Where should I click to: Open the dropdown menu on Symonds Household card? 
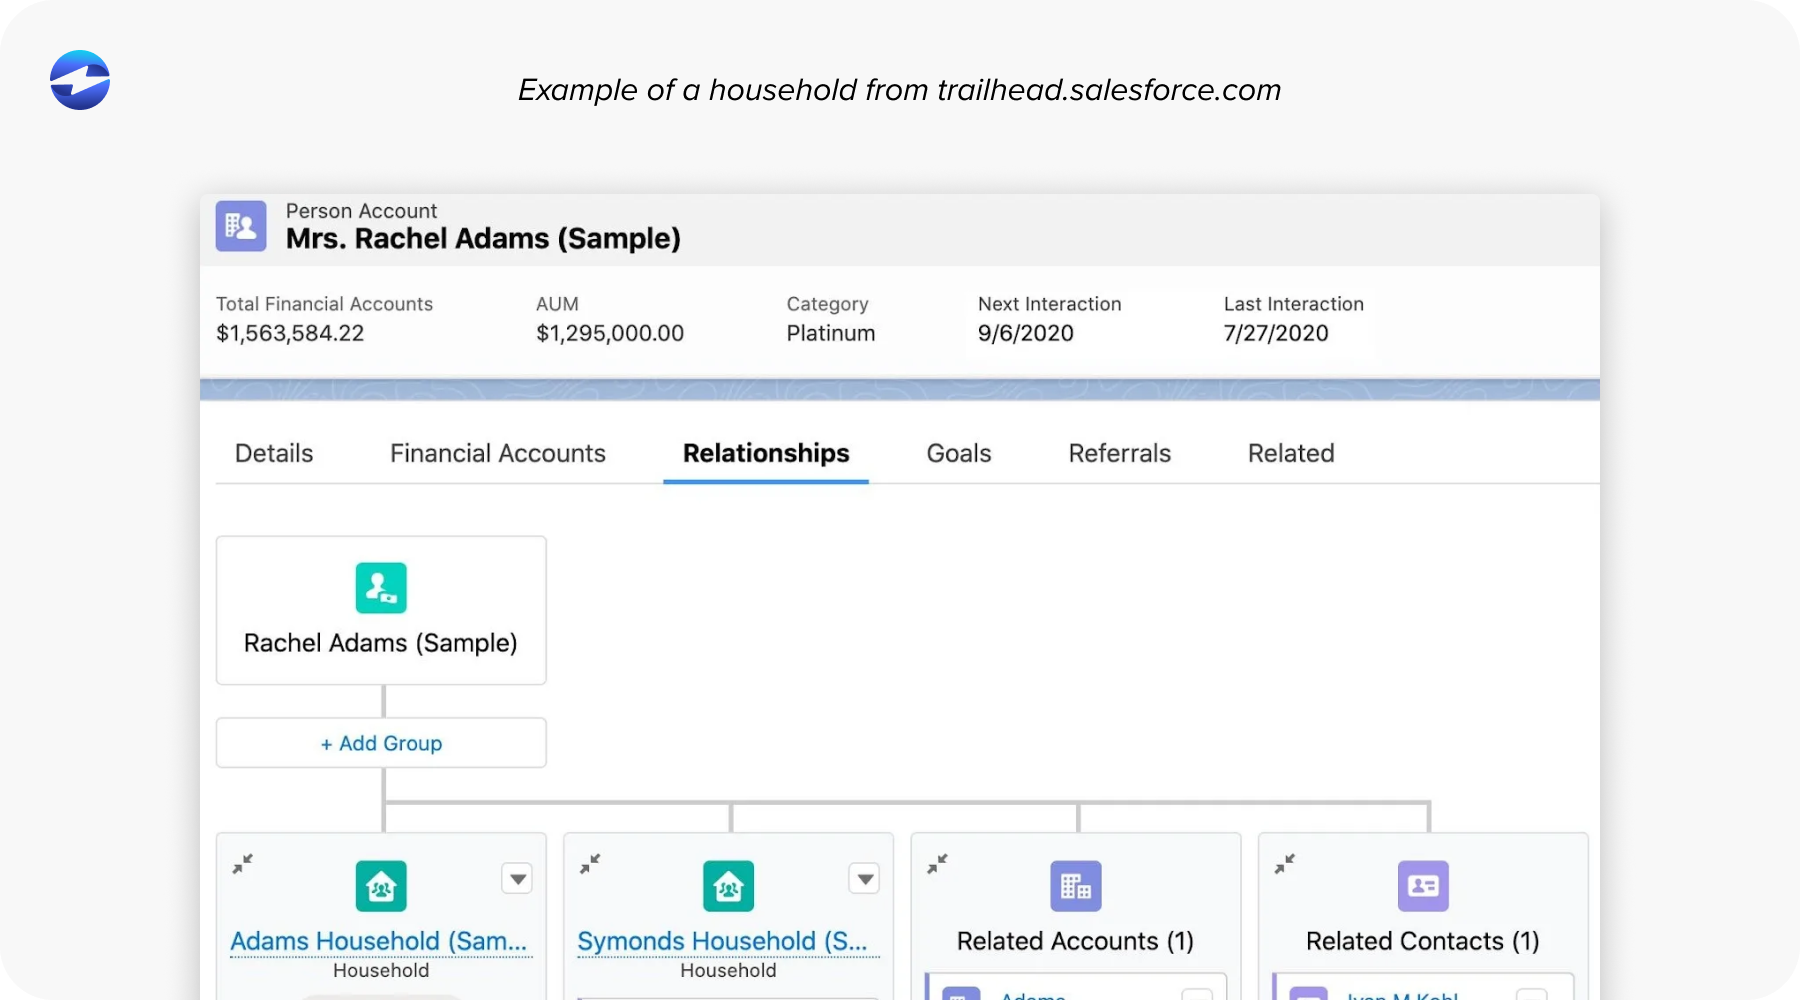tap(865, 879)
